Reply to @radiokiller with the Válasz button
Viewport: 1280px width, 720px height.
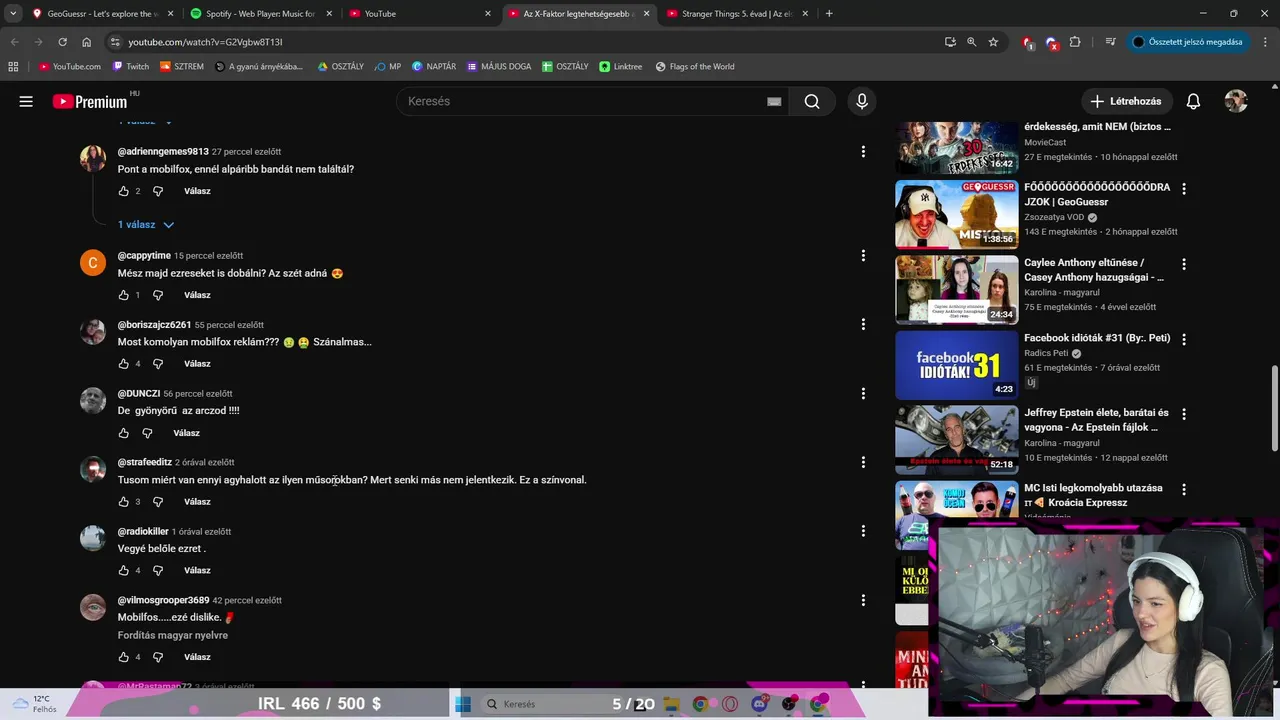[x=197, y=570]
